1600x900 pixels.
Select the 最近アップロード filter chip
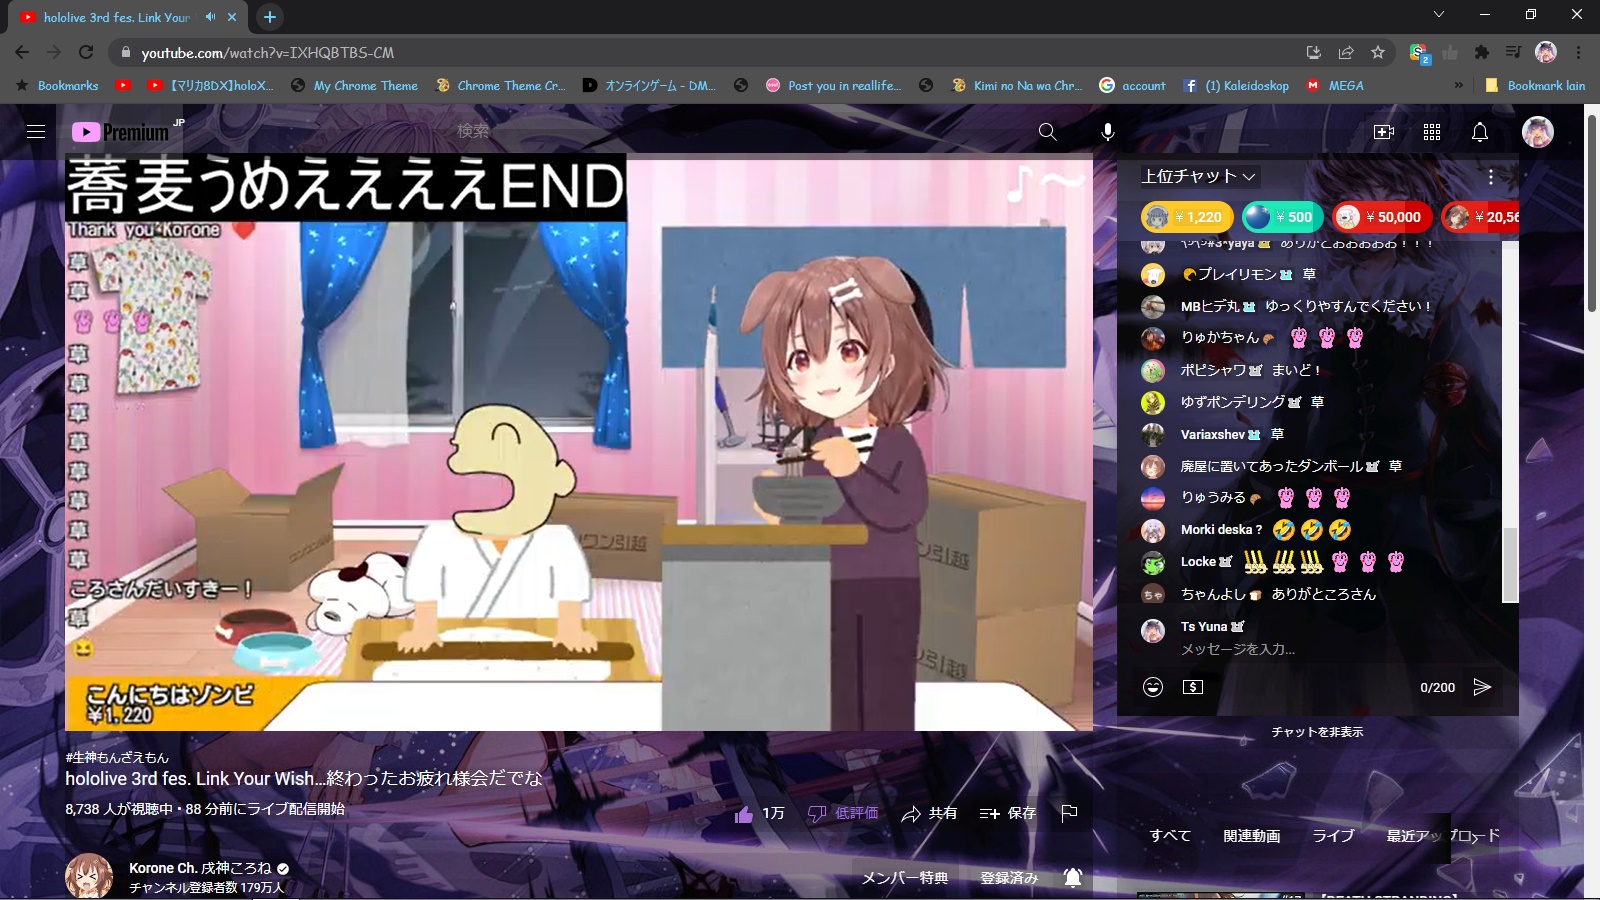pyautogui.click(x=1443, y=836)
